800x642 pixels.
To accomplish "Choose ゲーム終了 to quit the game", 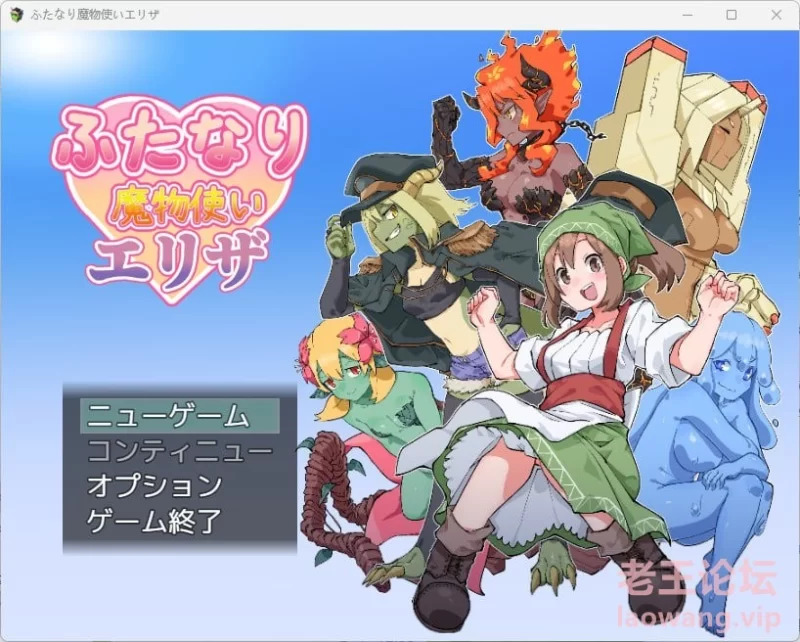I will click(154, 521).
